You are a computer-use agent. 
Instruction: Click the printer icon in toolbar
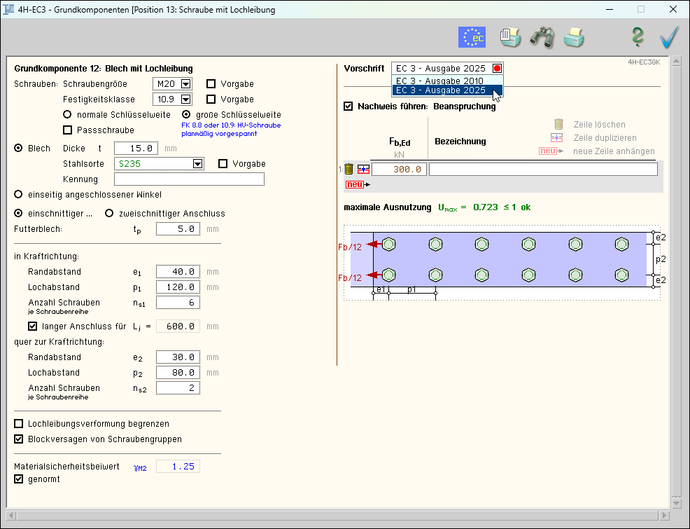[x=574, y=38]
